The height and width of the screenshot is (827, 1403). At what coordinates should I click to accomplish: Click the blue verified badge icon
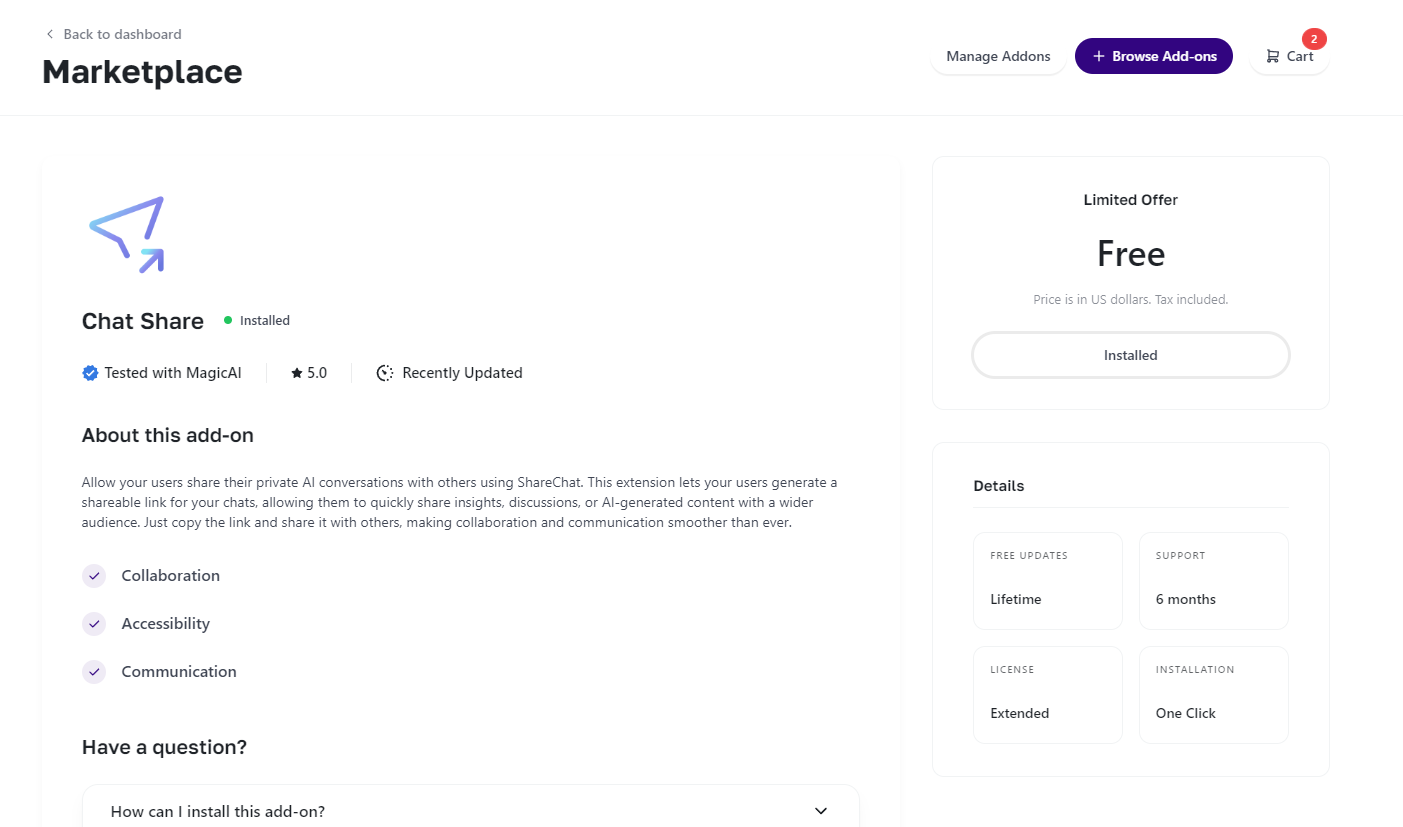click(90, 373)
